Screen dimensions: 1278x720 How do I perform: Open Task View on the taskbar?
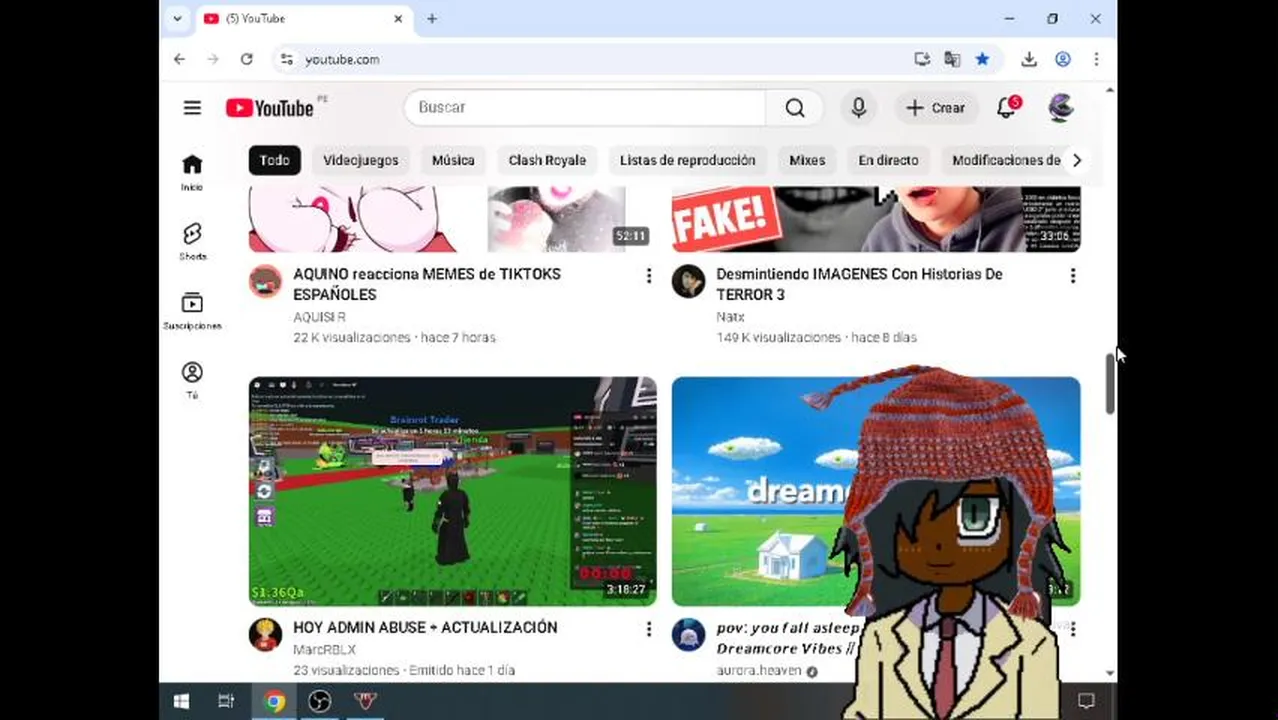click(x=226, y=701)
